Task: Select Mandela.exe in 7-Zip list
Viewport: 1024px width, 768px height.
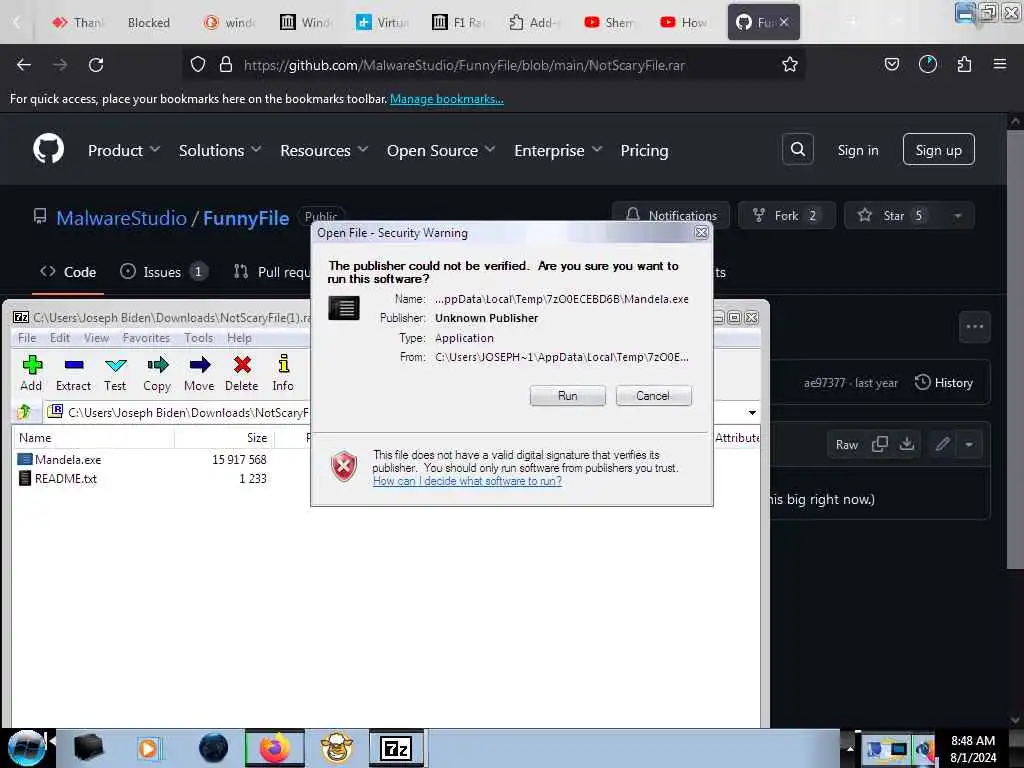Action: tap(69, 460)
